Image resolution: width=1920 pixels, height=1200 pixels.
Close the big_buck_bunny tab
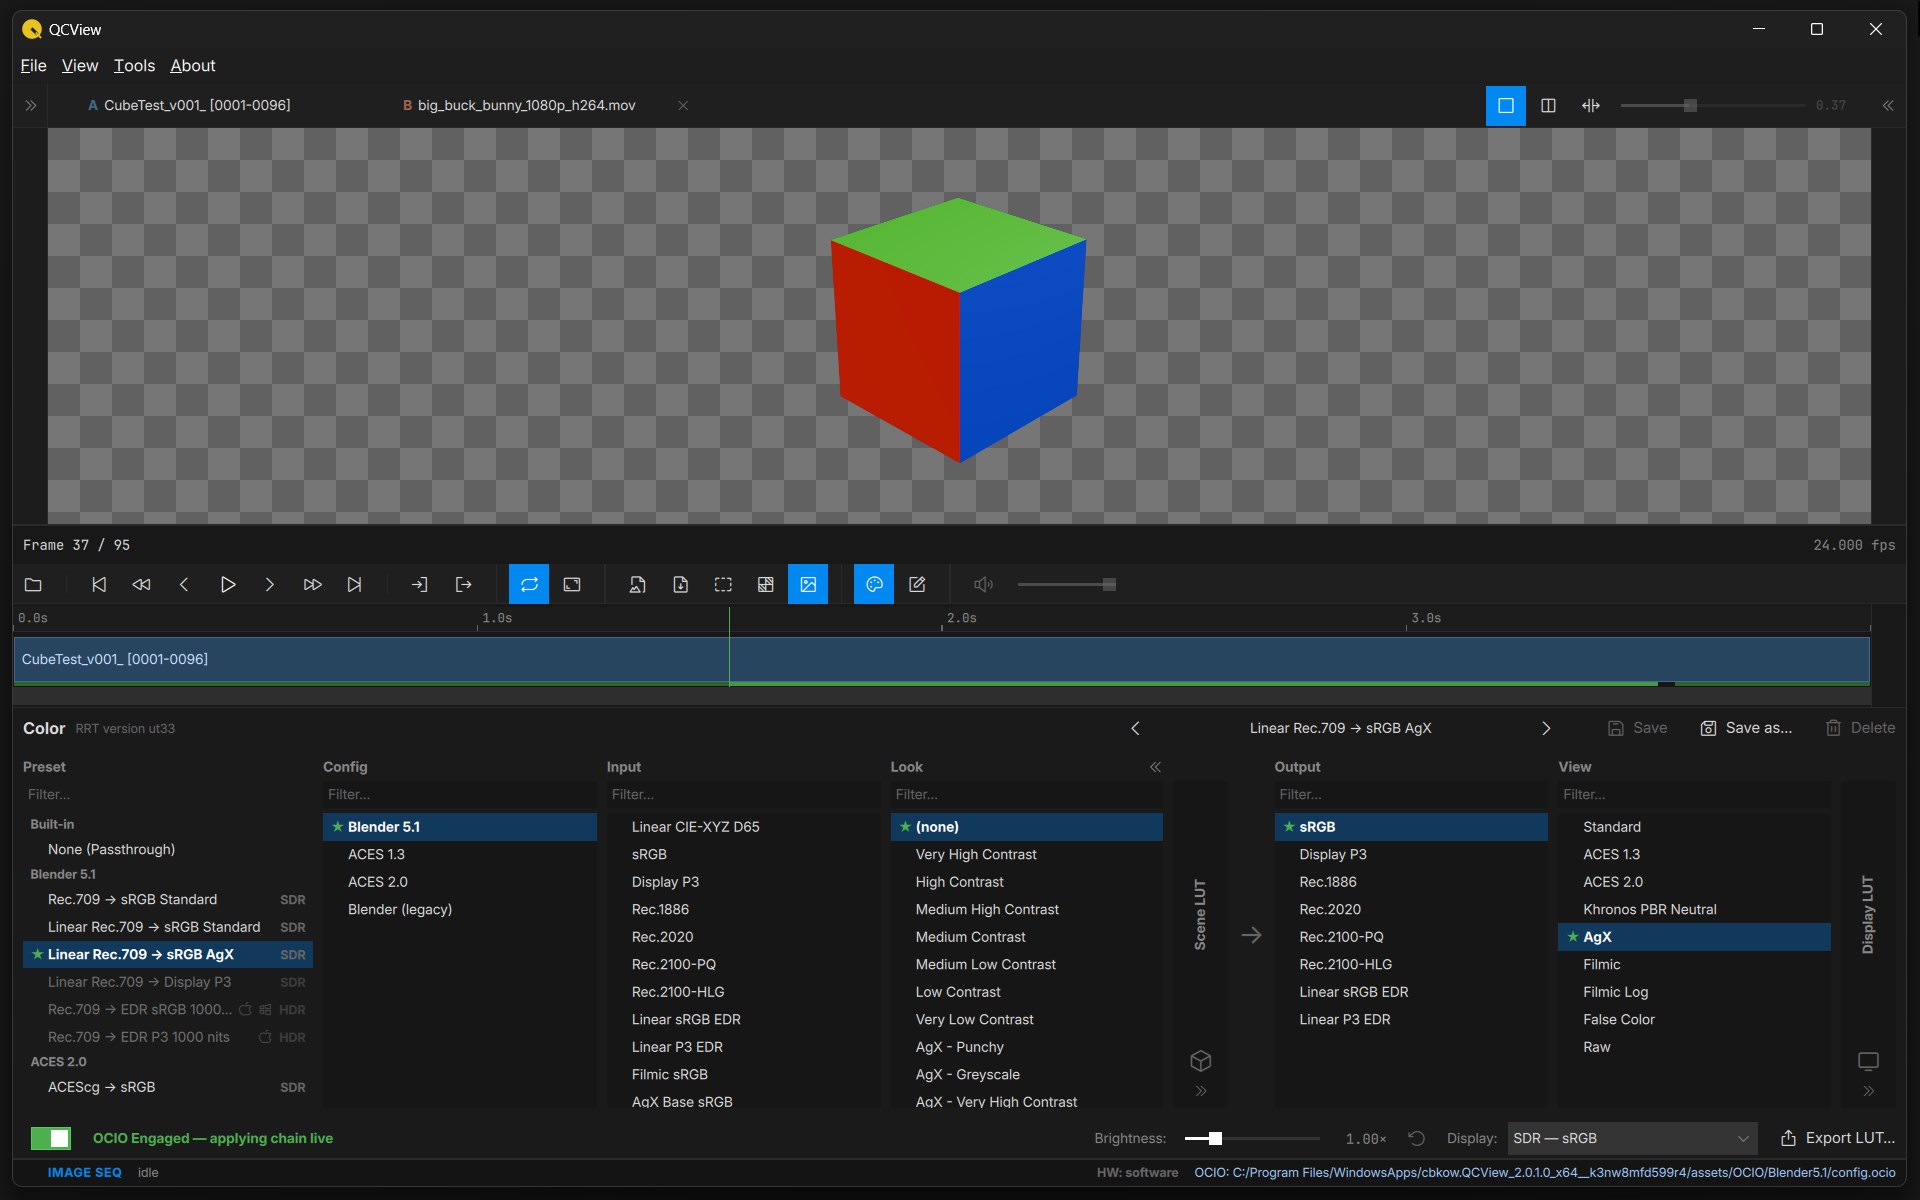(683, 106)
